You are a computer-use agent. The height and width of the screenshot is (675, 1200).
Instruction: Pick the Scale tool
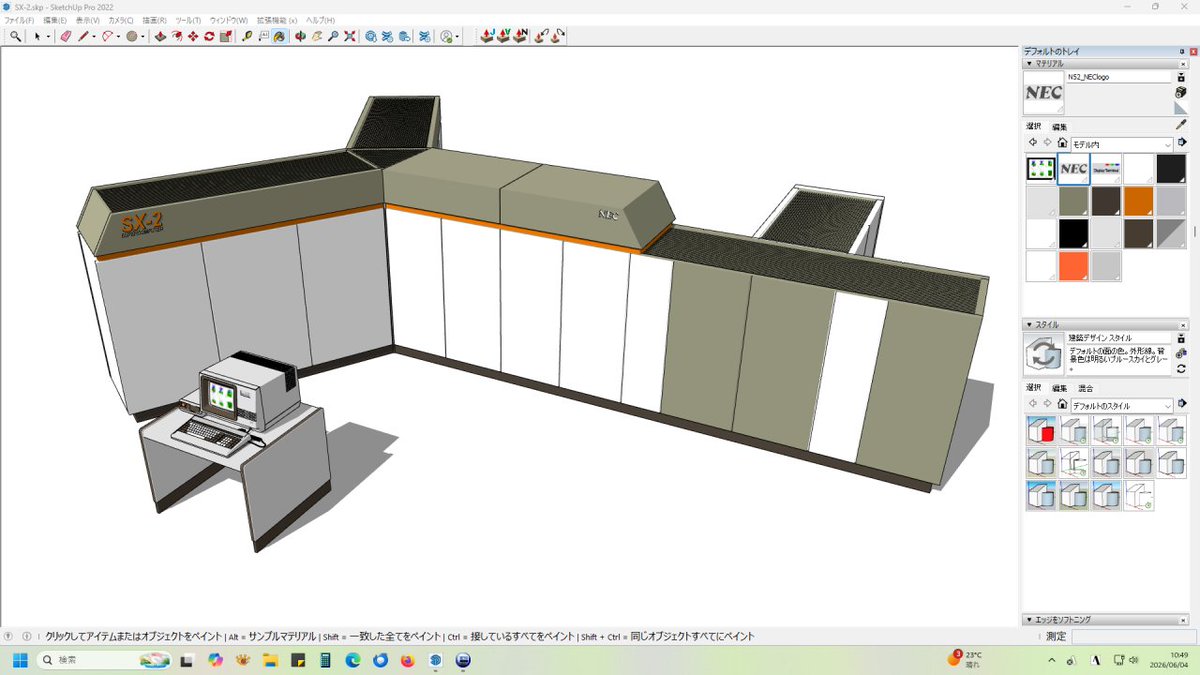tap(225, 36)
